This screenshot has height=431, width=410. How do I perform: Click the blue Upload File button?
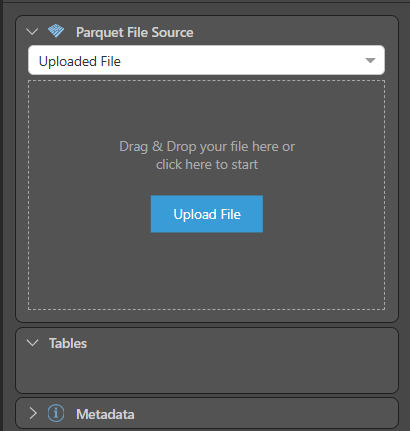(207, 214)
